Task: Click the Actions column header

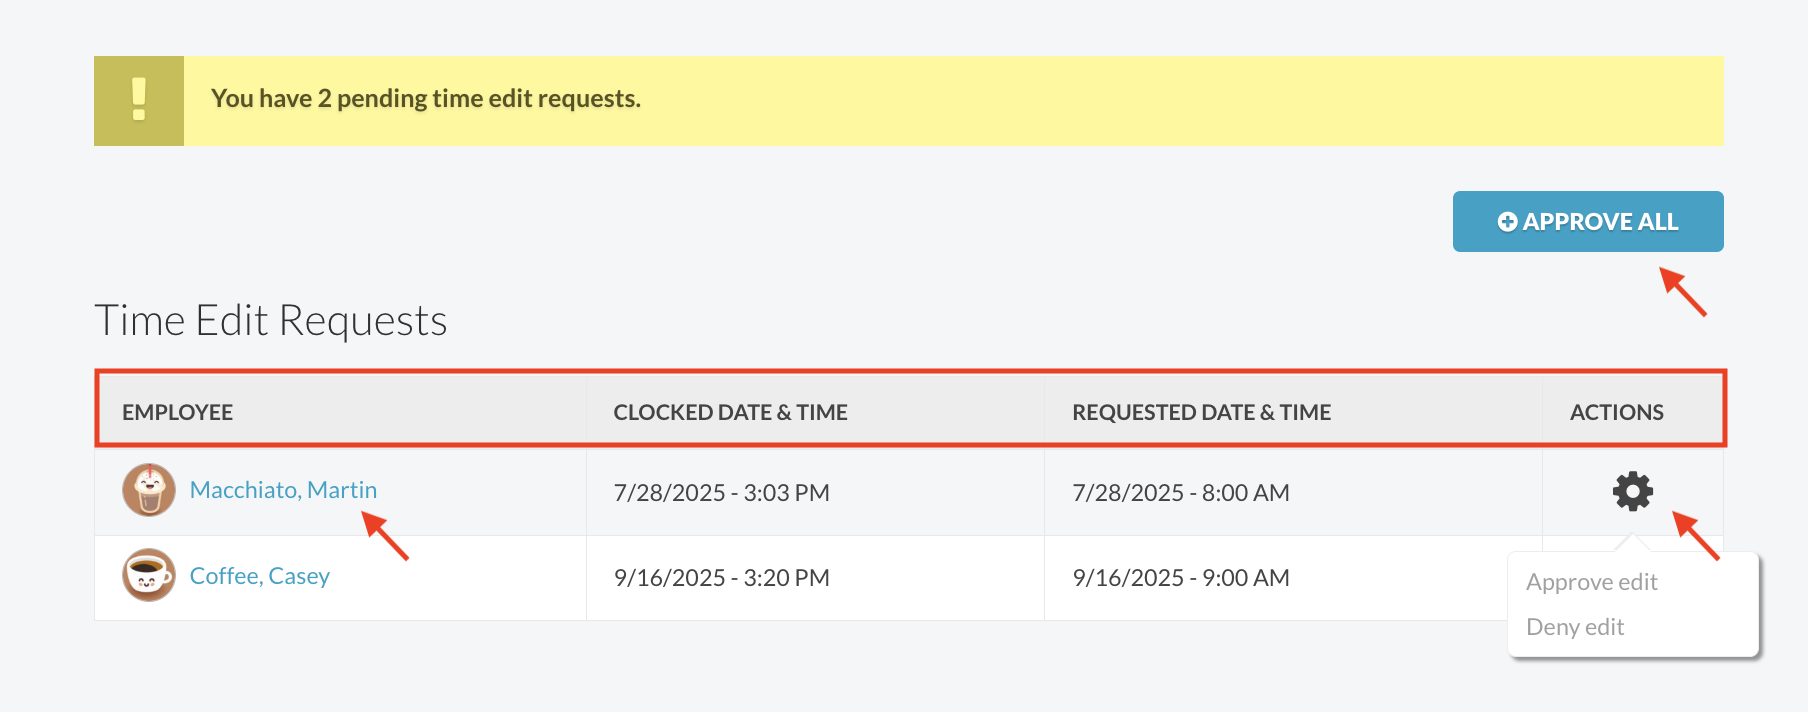Action: (1616, 412)
